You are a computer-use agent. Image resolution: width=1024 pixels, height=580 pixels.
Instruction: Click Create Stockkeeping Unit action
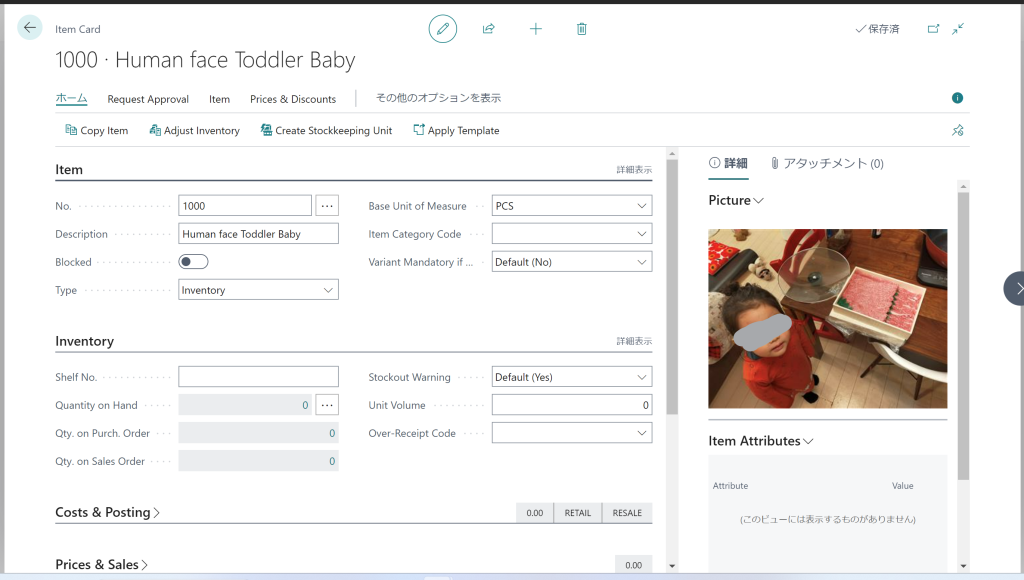(x=327, y=130)
